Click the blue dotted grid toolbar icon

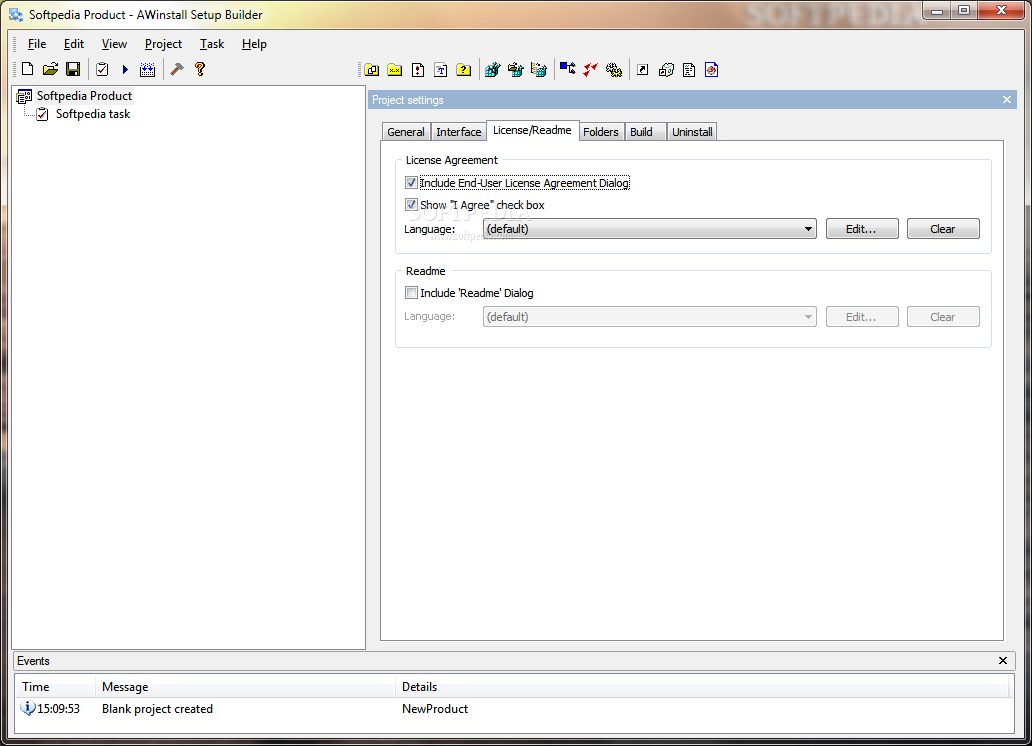click(147, 69)
